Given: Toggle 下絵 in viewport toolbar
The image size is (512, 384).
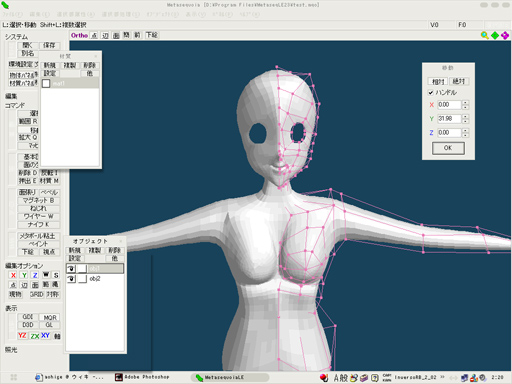Looking at the screenshot, I should (x=152, y=35).
